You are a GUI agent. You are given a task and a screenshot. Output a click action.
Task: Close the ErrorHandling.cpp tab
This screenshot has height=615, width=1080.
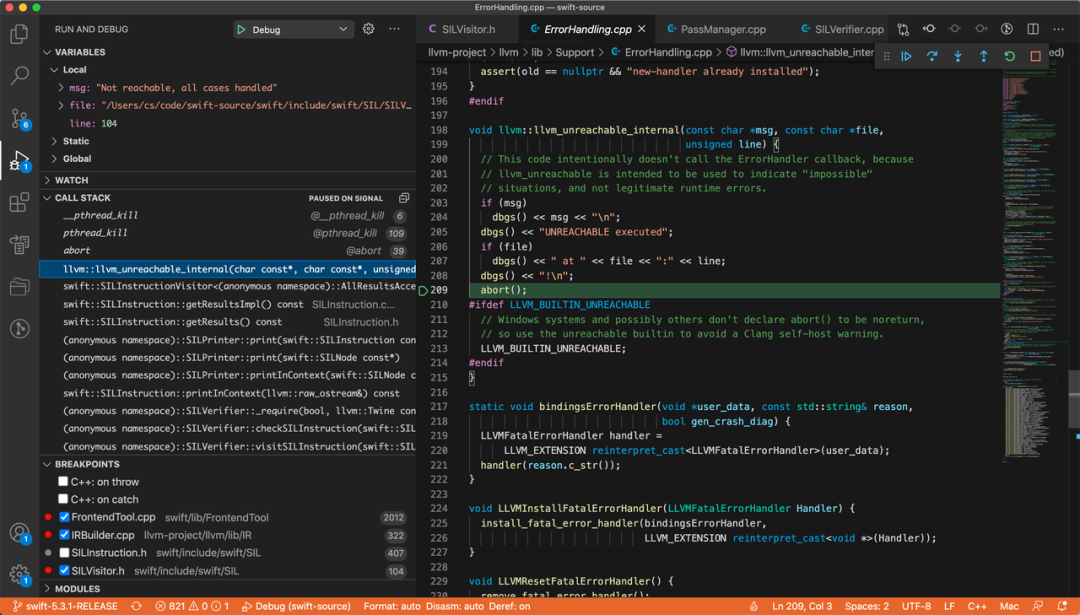[x=641, y=29]
